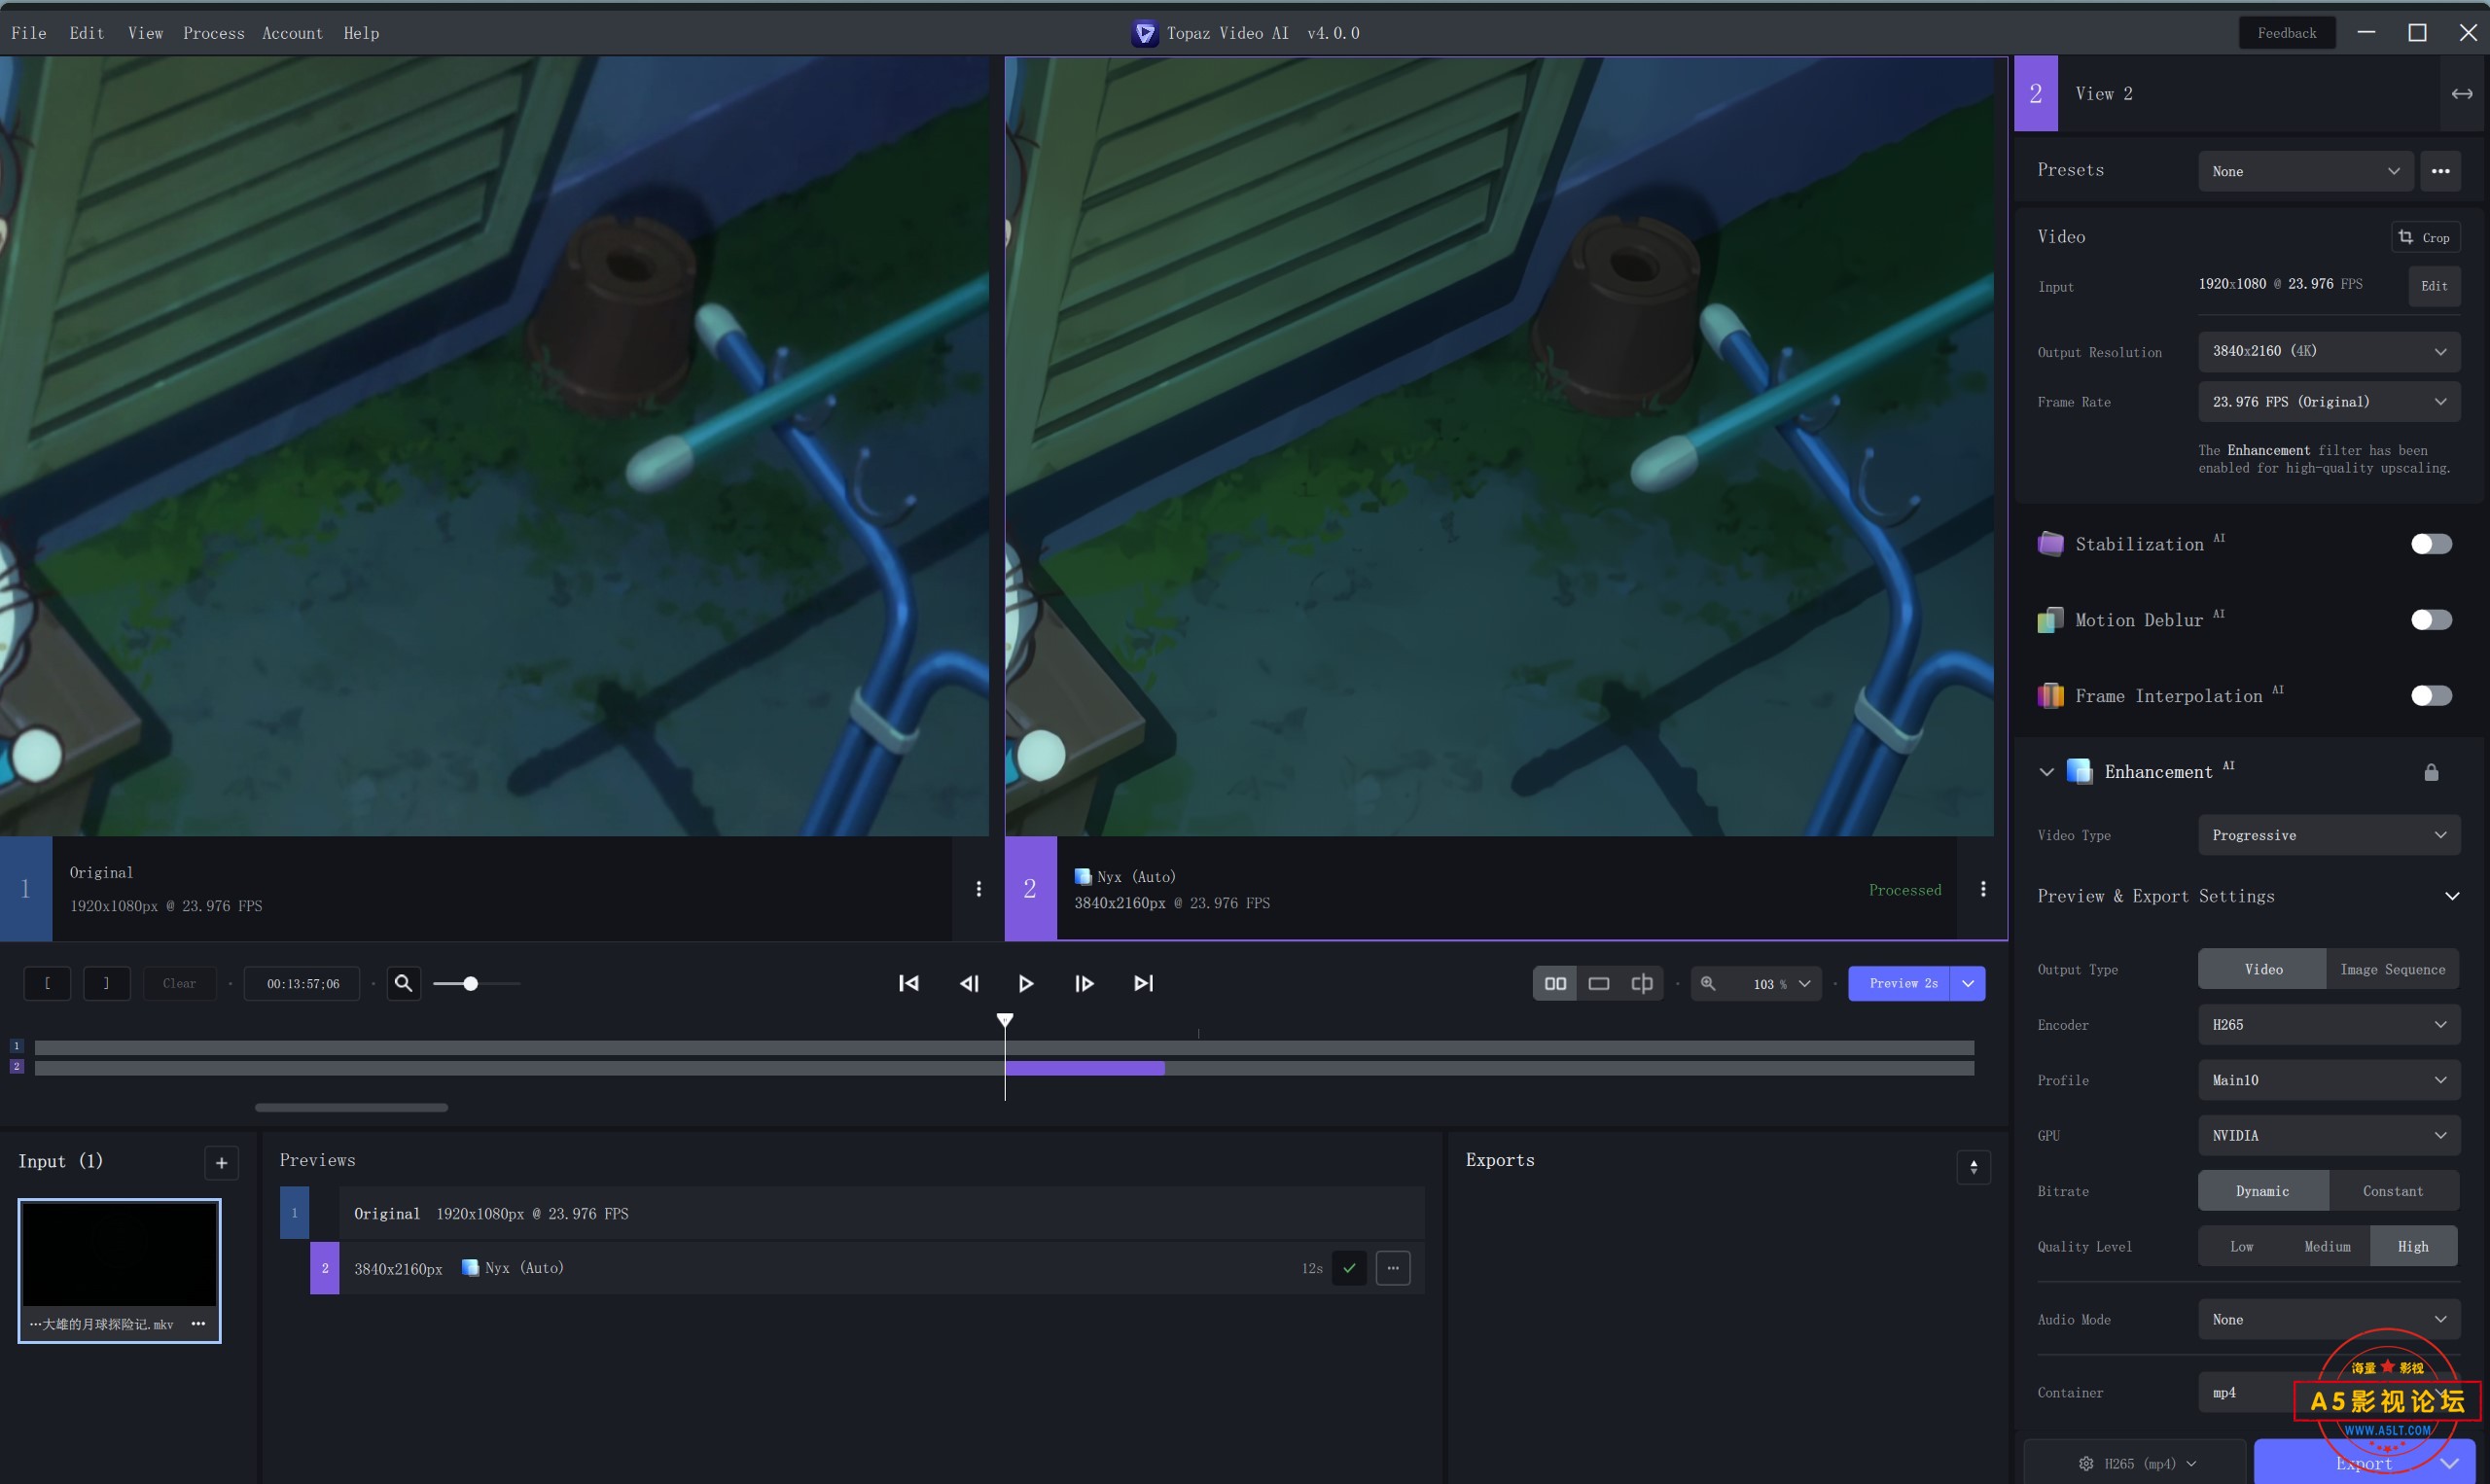The height and width of the screenshot is (1484, 2490).
Task: Open the Process menu
Action: tap(214, 33)
